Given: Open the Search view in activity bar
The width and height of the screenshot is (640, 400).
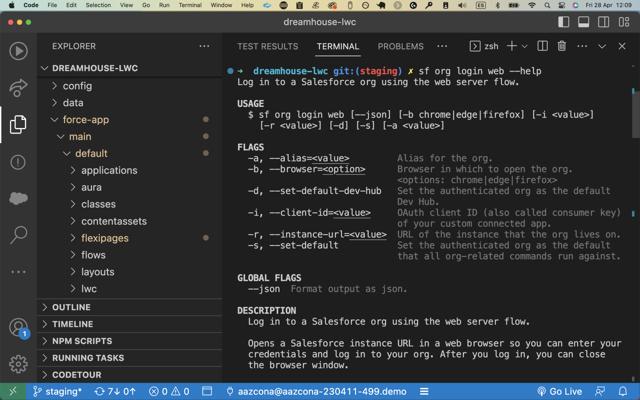Looking at the screenshot, I should 18,235.
